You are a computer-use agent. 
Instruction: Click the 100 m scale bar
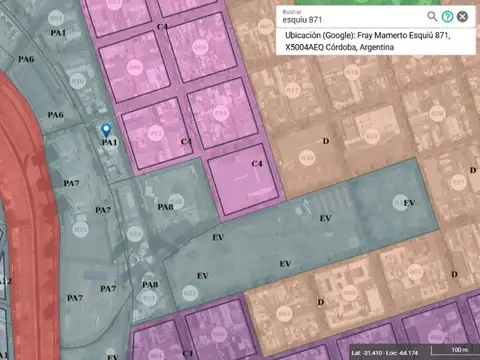(x=455, y=350)
